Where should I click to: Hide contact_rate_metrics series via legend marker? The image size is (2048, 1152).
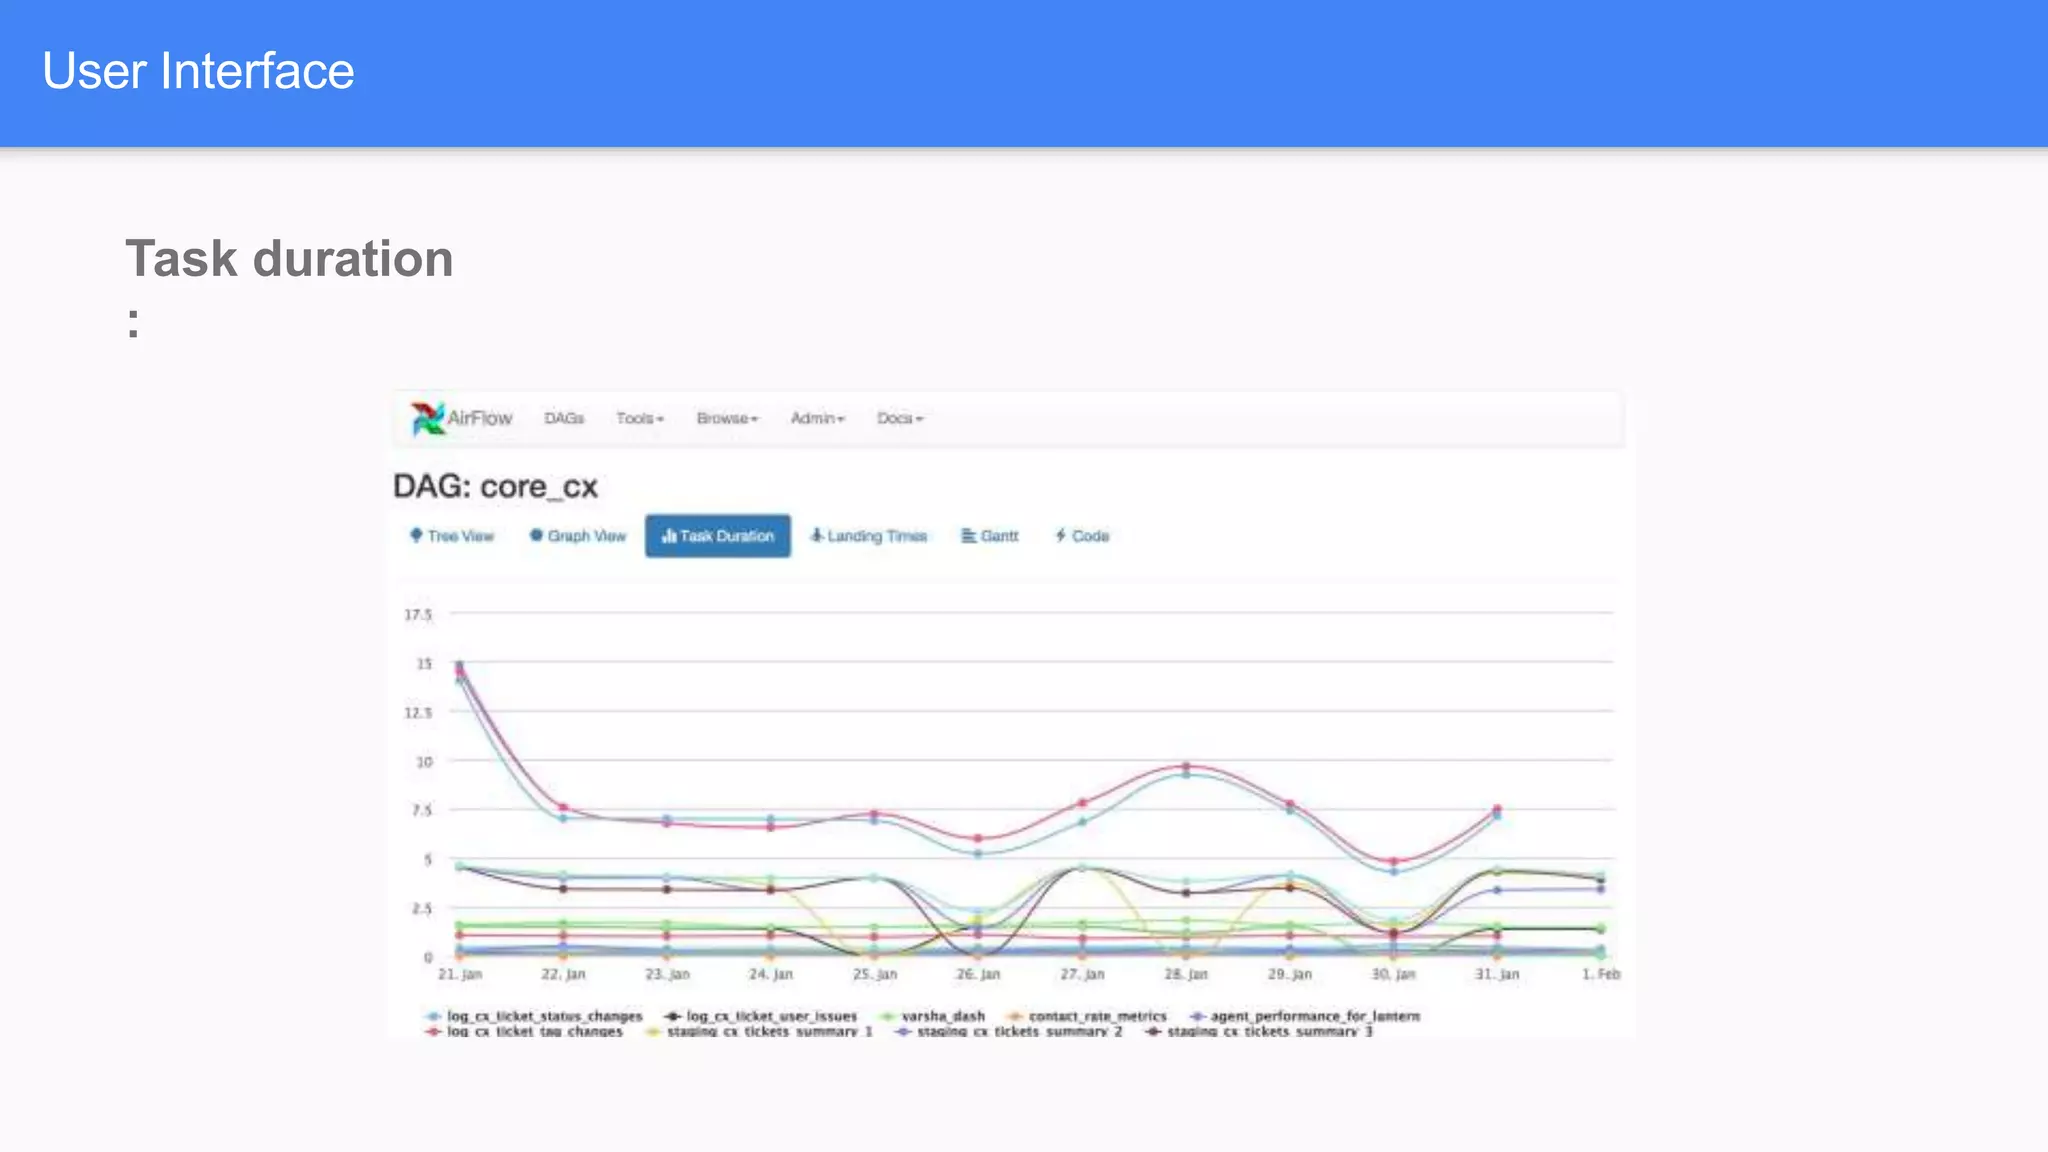pos(1015,1016)
